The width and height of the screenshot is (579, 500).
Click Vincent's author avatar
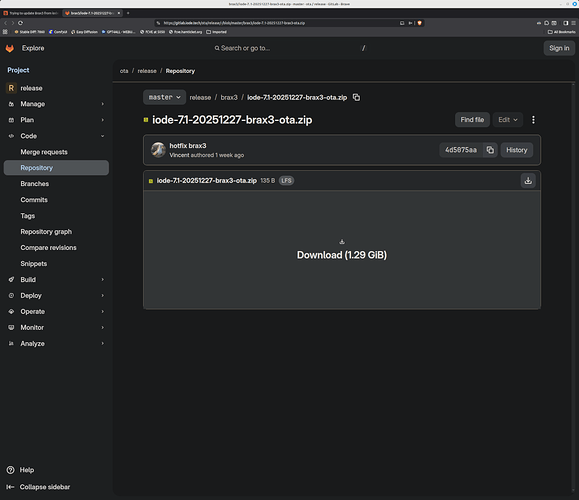[158, 150]
